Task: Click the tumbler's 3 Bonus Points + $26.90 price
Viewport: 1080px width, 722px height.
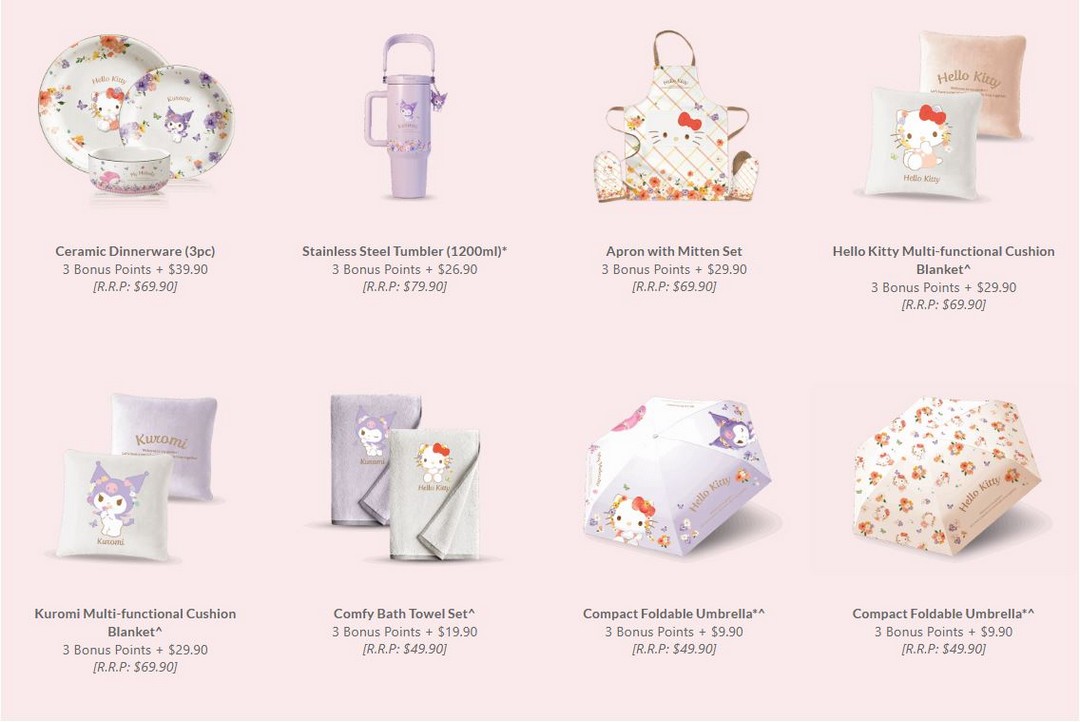Action: tap(404, 269)
